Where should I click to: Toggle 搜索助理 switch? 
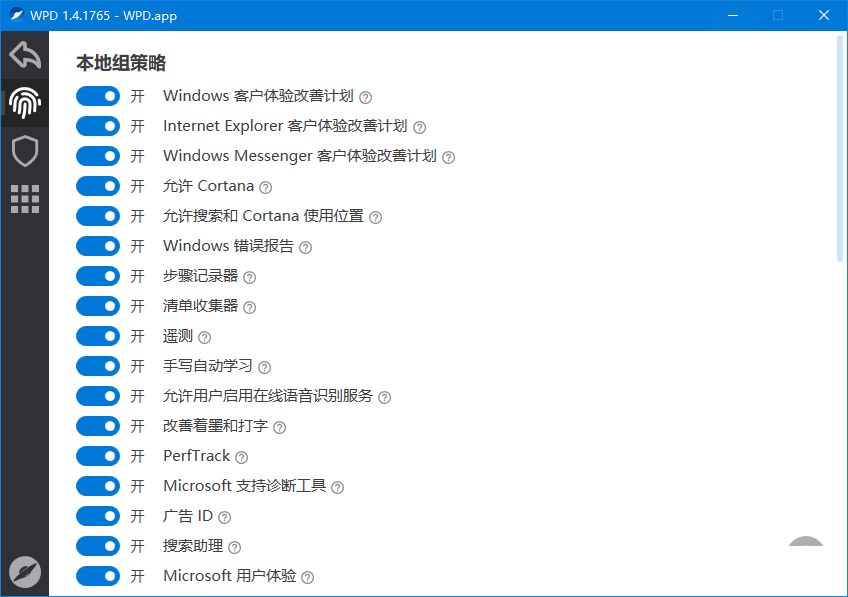click(98, 546)
